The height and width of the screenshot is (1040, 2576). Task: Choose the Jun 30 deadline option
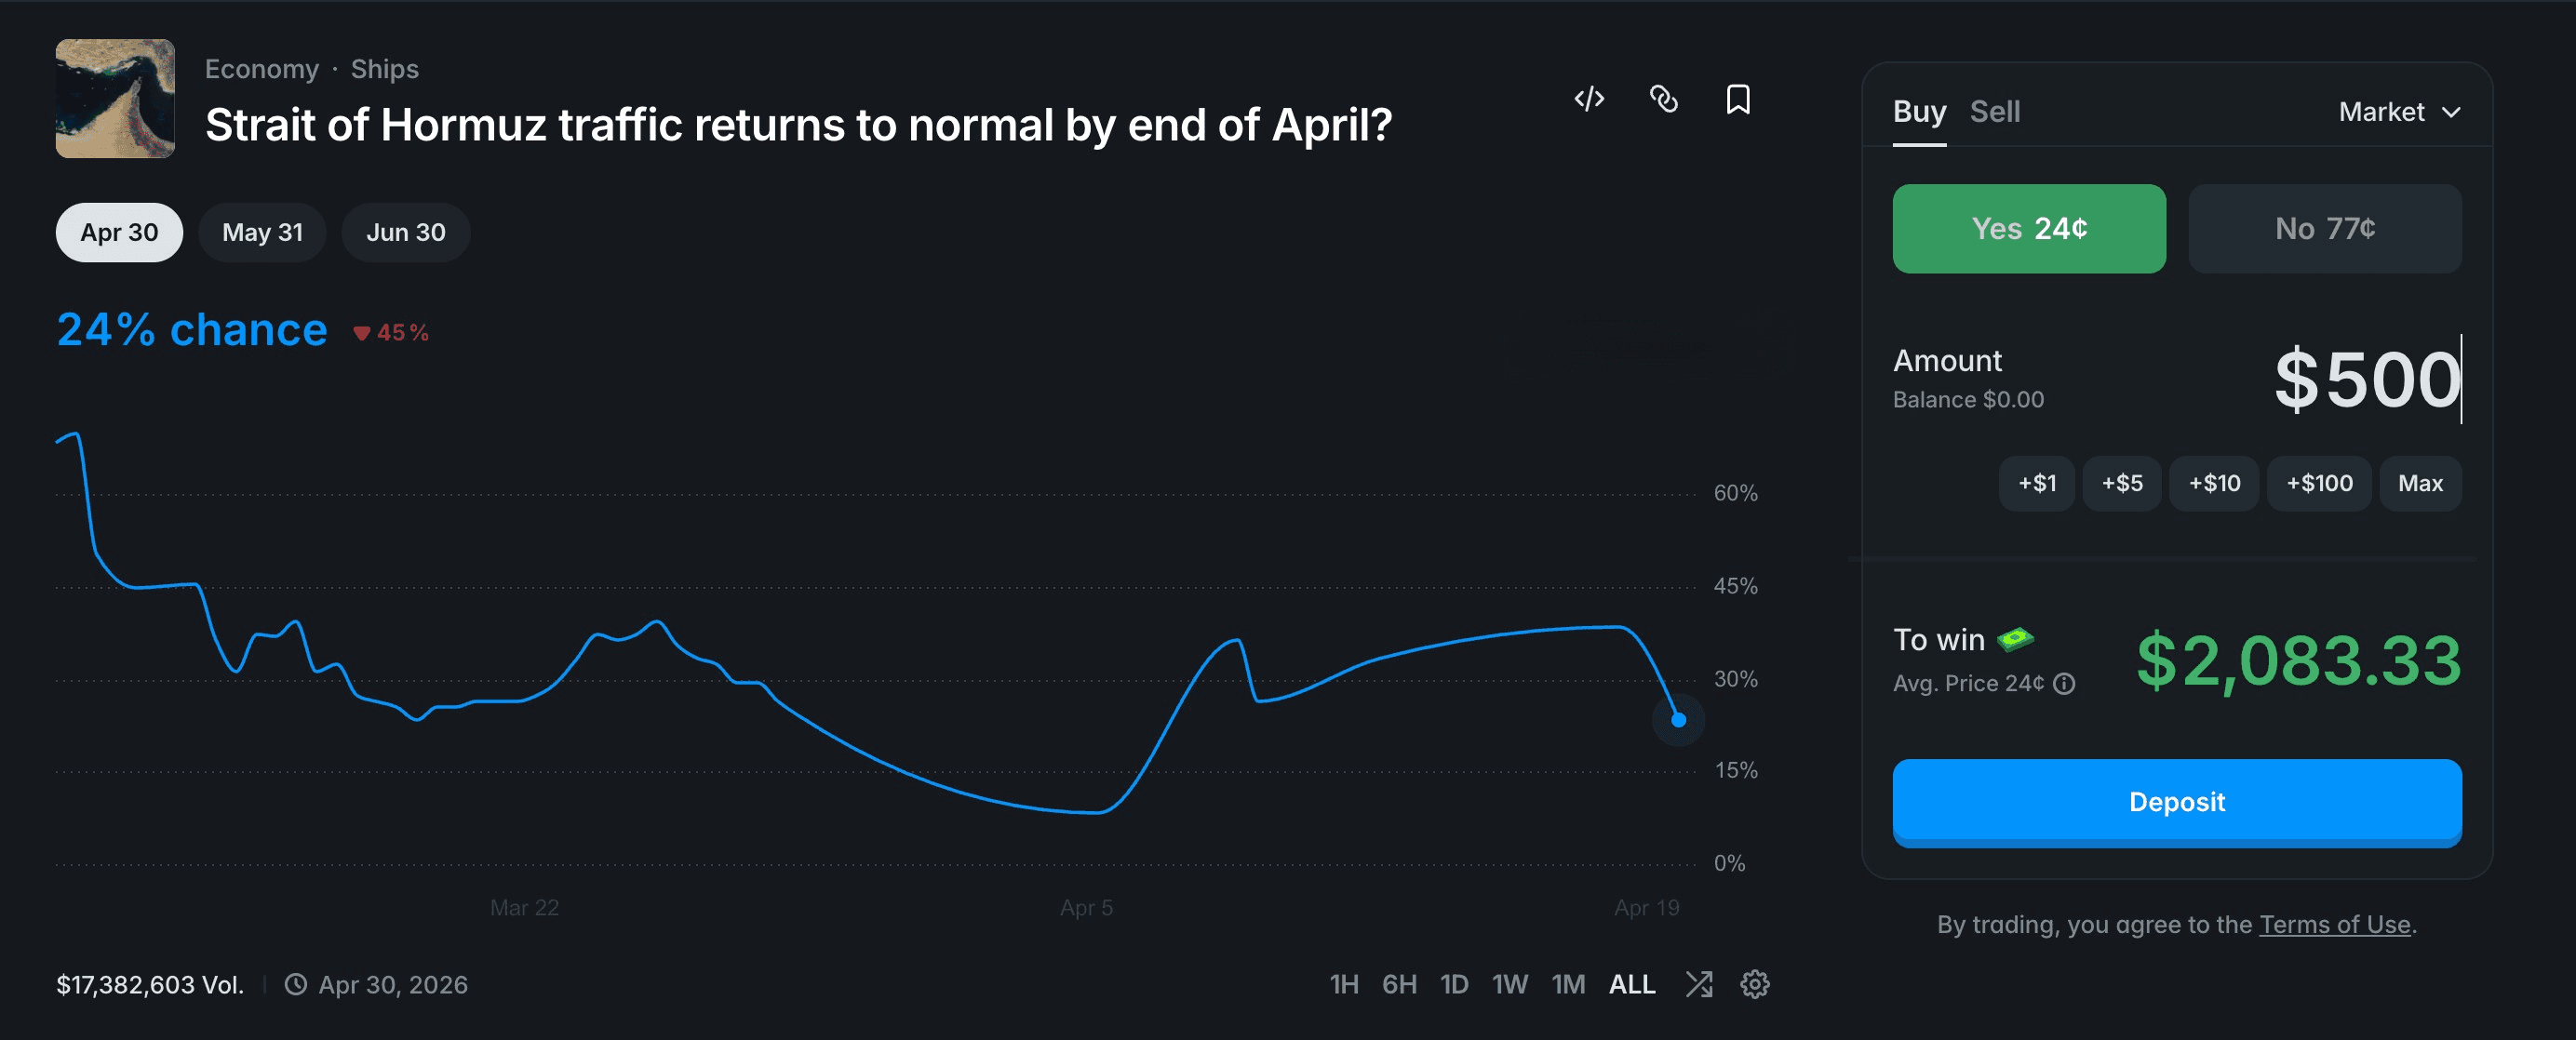point(406,232)
